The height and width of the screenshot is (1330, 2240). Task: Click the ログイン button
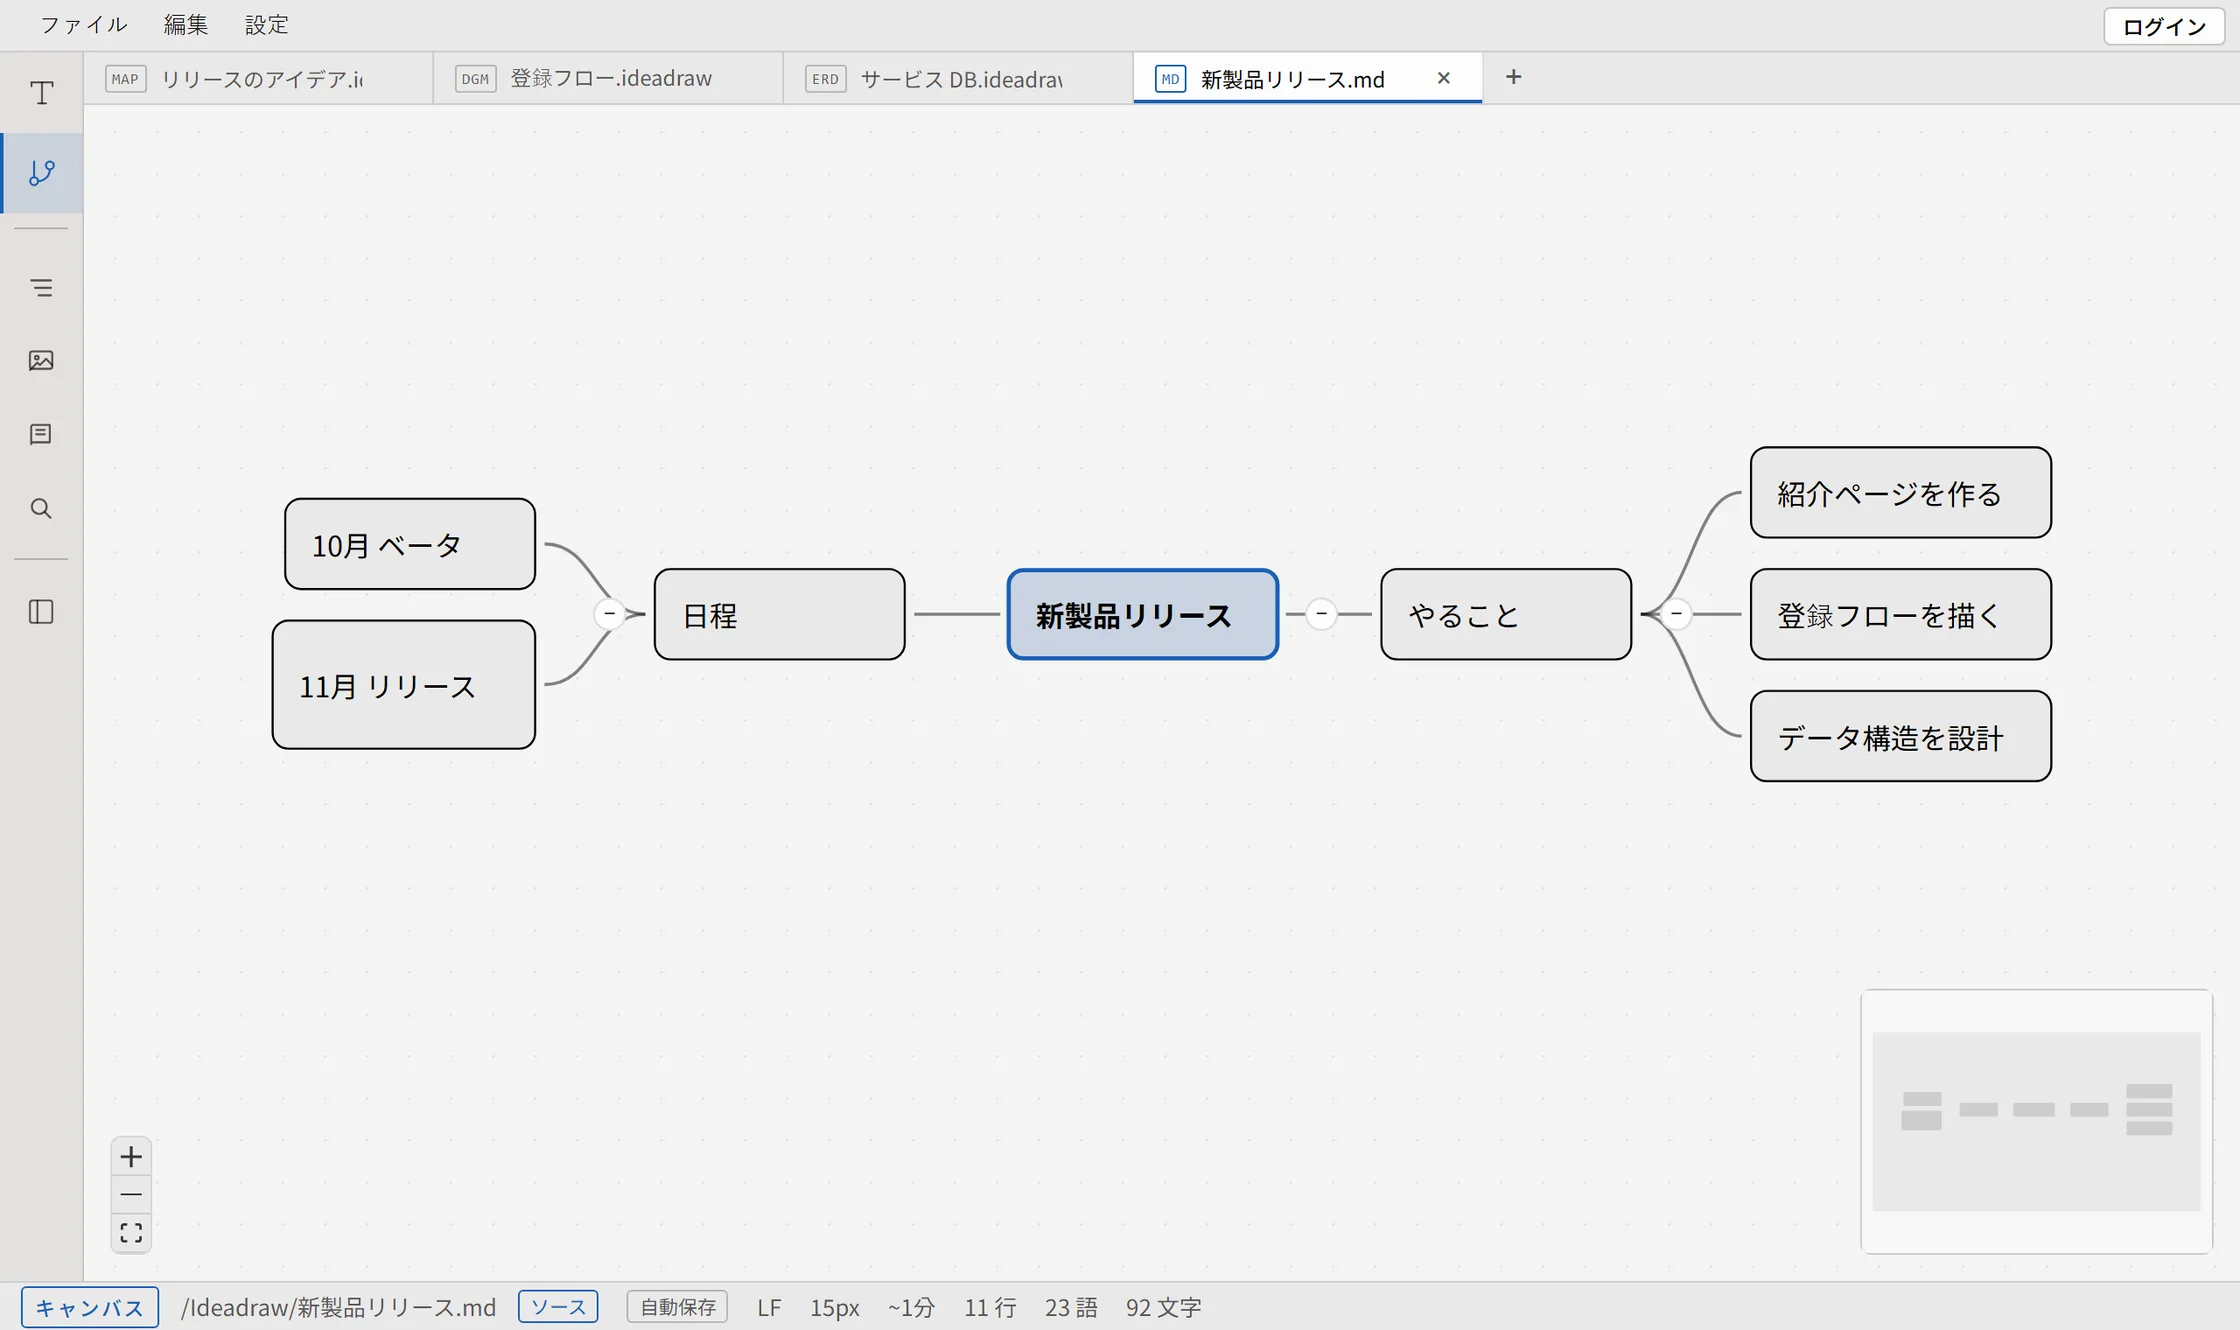tap(2164, 27)
